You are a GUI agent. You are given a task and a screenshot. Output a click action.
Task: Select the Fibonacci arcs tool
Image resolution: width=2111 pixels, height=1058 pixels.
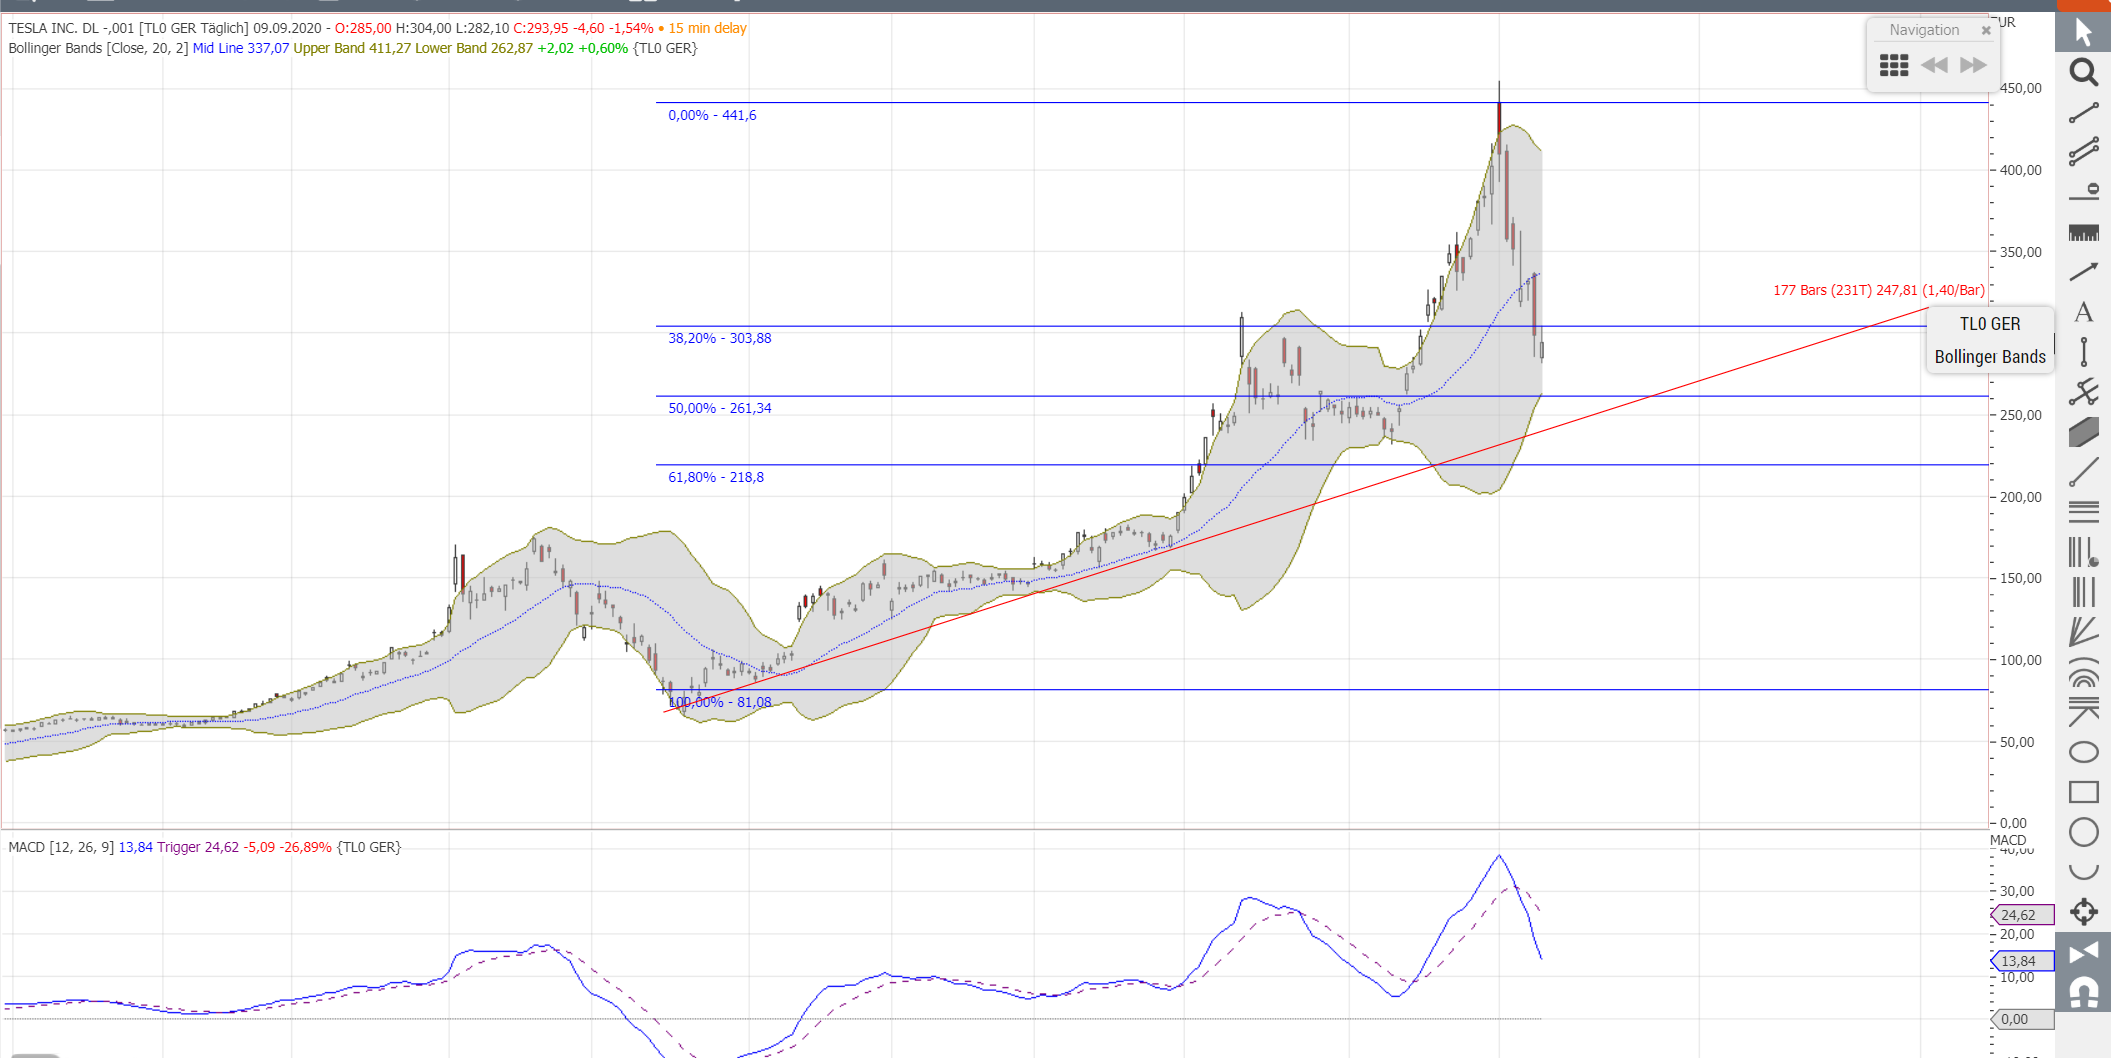pyautogui.click(x=2083, y=672)
